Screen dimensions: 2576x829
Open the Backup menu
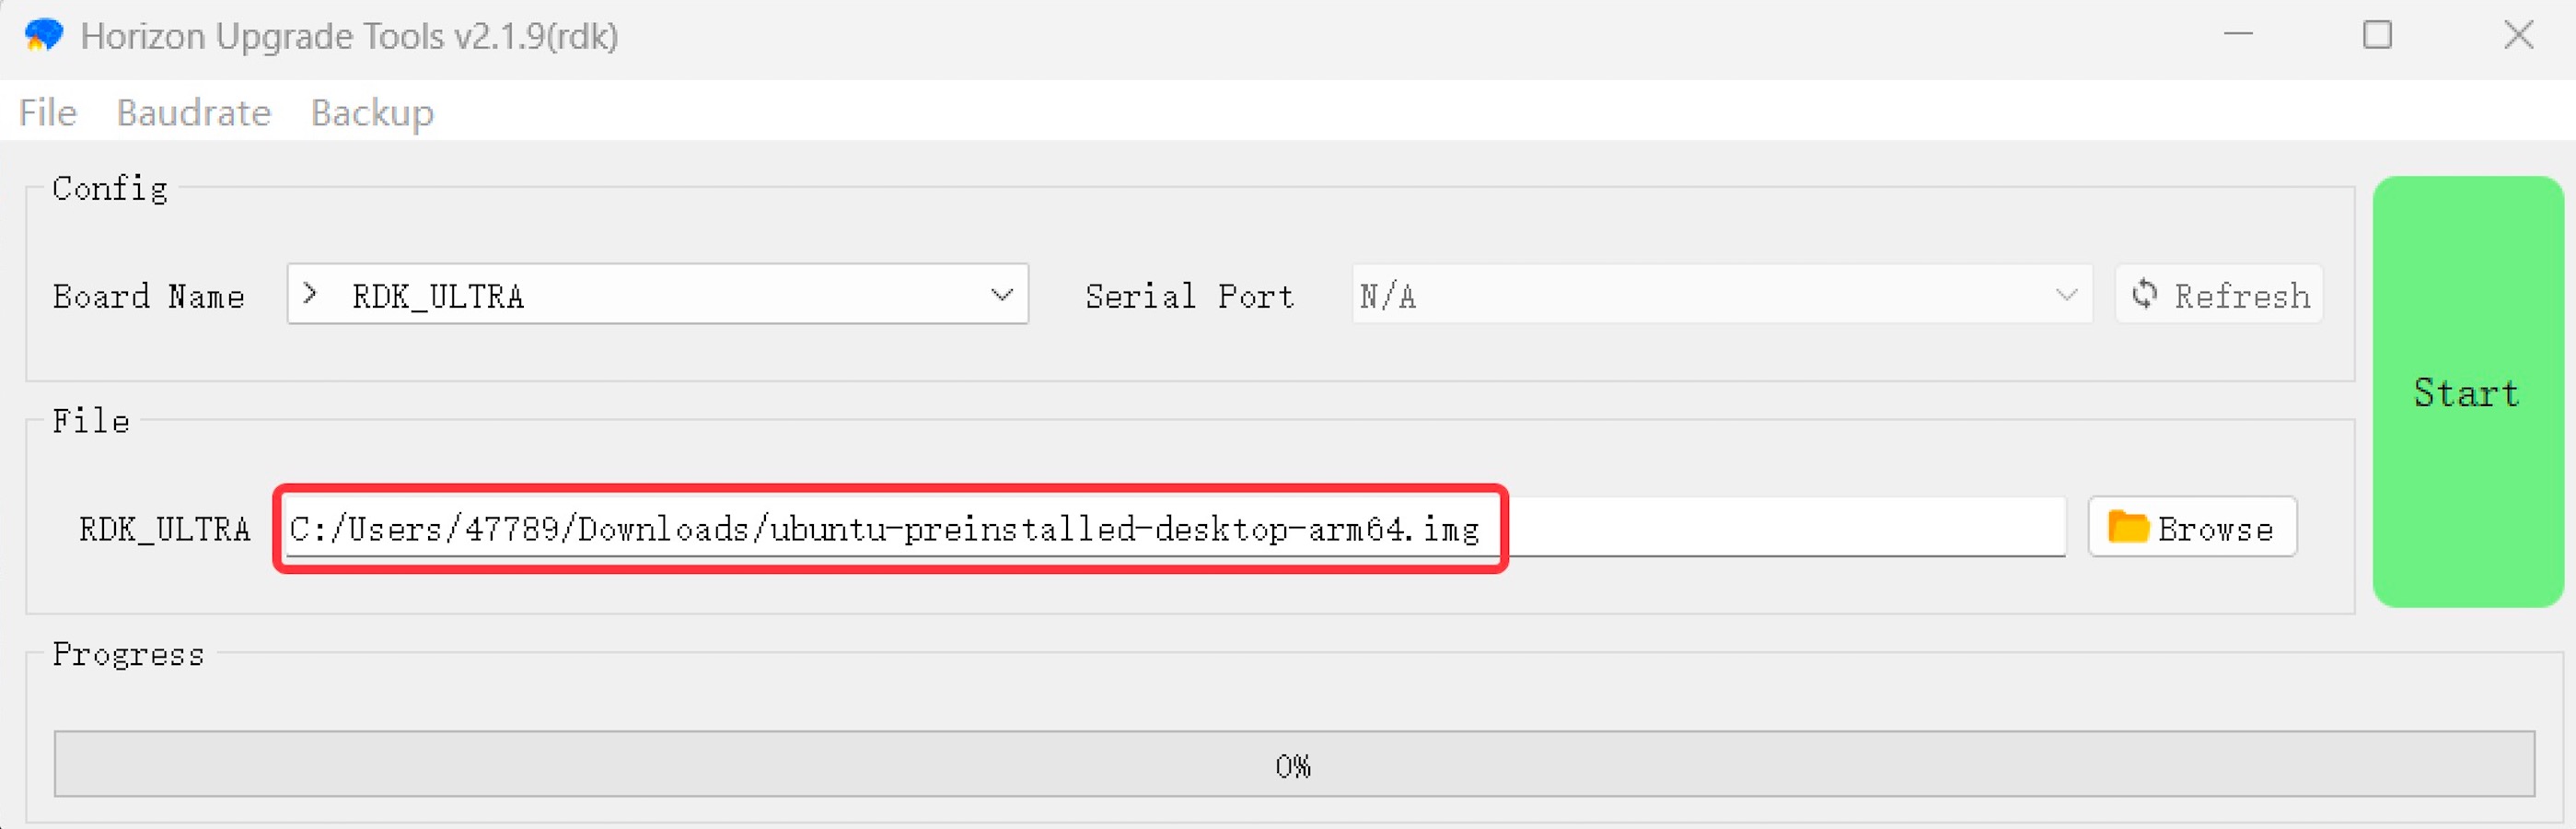point(372,112)
